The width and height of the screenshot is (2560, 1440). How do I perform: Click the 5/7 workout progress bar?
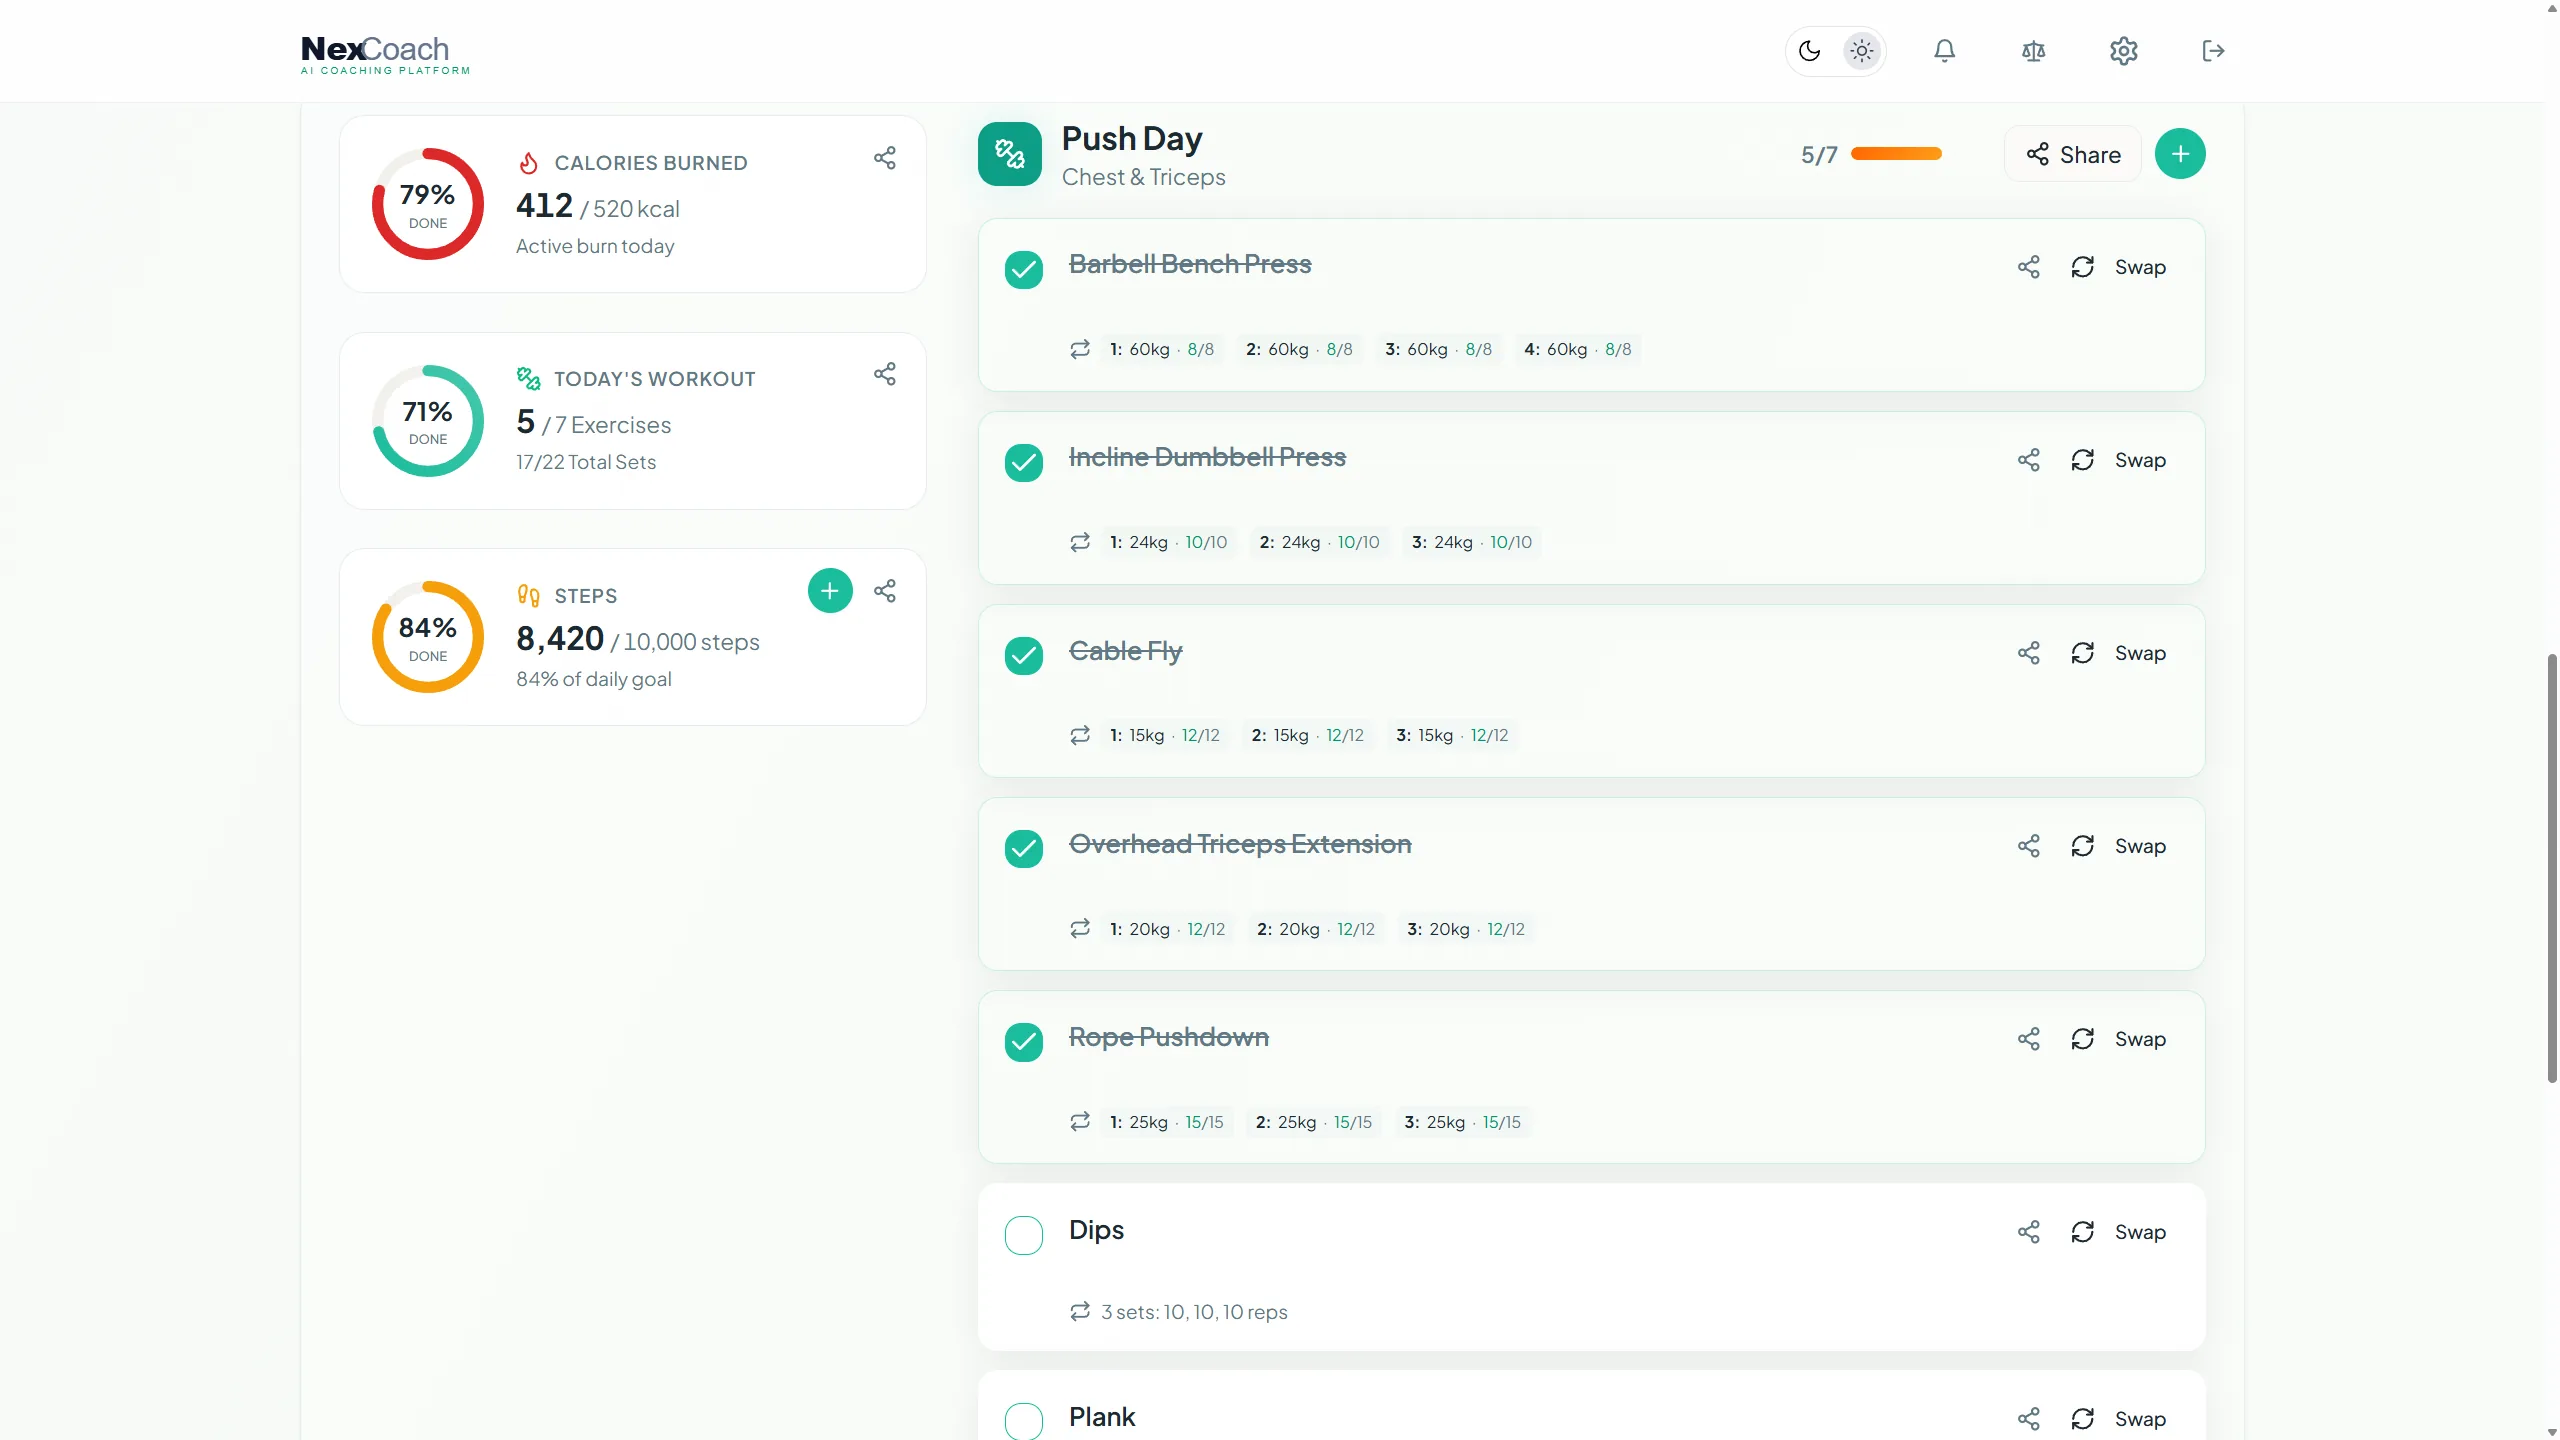tap(1896, 154)
